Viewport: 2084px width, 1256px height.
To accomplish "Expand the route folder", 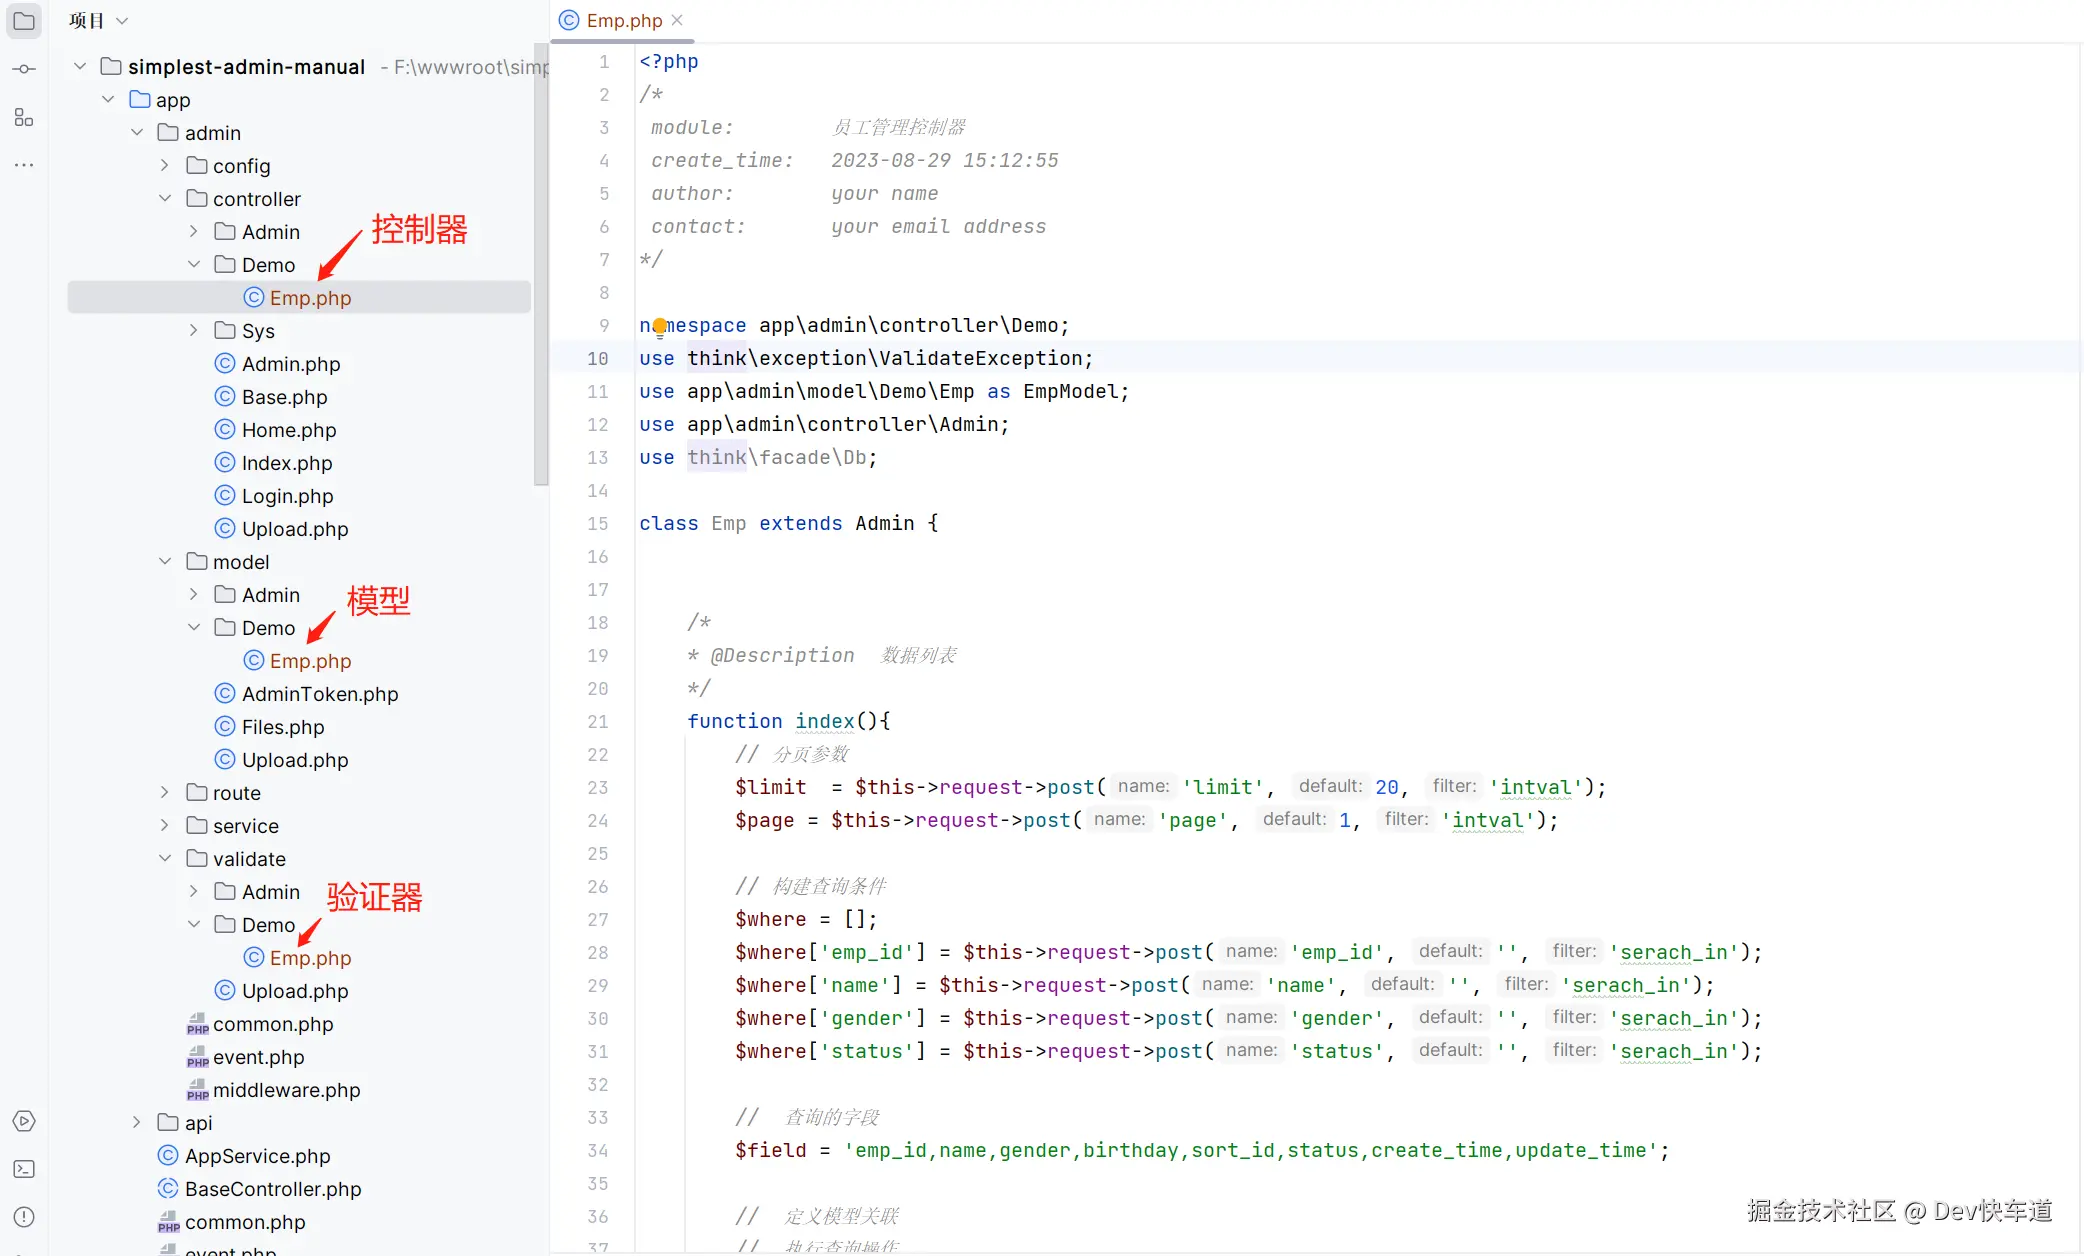I will coord(165,793).
